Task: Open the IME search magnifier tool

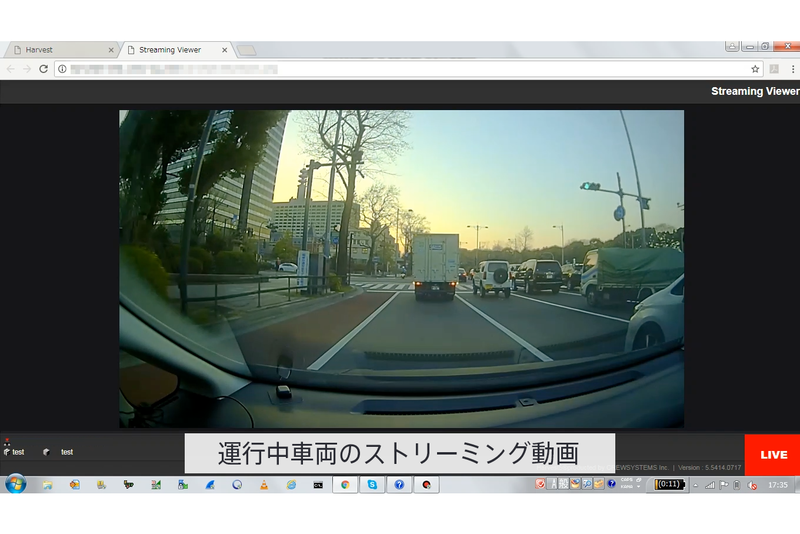Action: coord(587,484)
